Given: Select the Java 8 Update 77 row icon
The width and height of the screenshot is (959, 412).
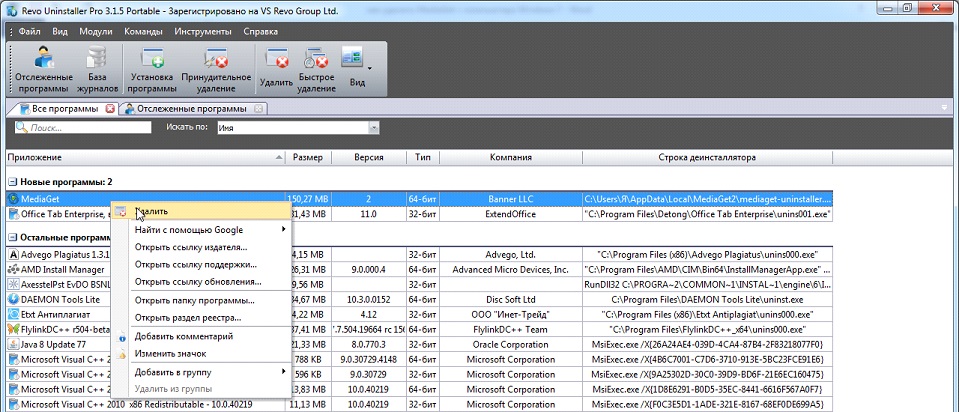Looking at the screenshot, I should (13, 344).
